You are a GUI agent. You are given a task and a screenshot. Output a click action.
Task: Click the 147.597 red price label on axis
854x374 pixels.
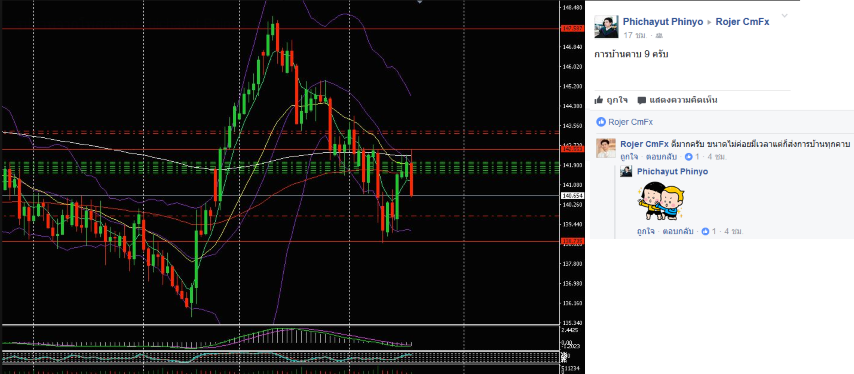point(572,28)
